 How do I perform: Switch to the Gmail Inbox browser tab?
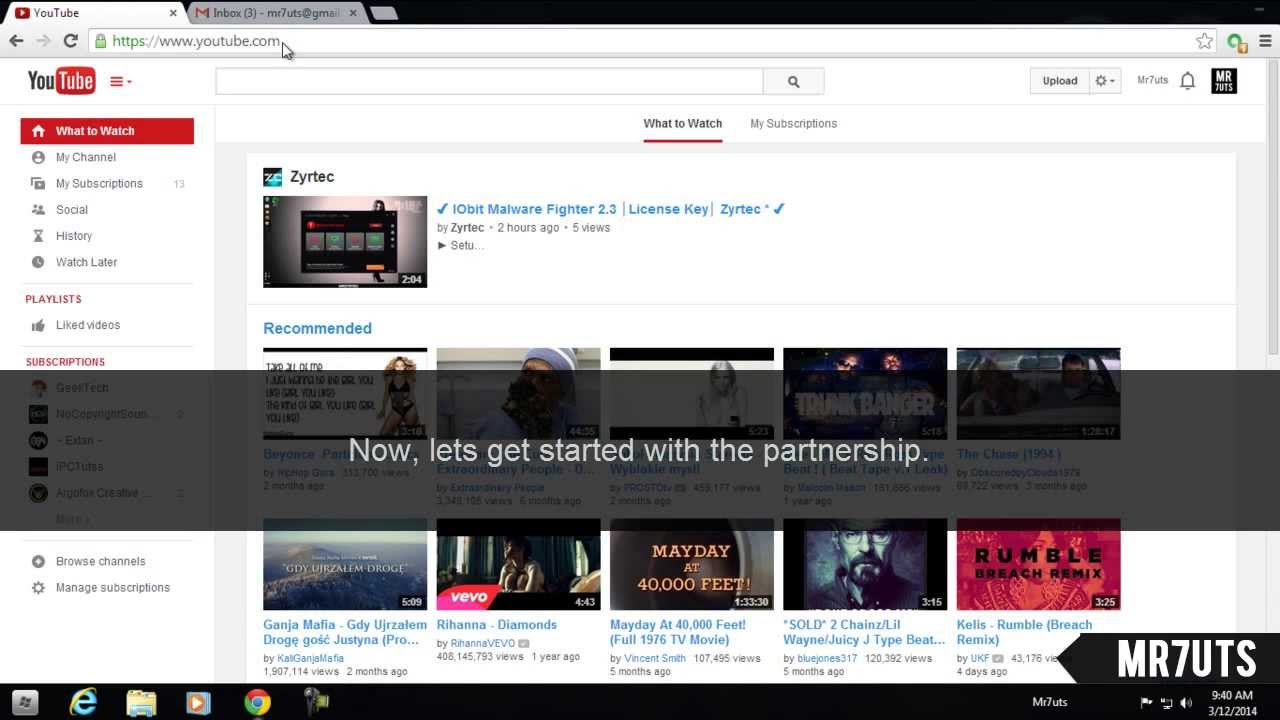point(276,13)
